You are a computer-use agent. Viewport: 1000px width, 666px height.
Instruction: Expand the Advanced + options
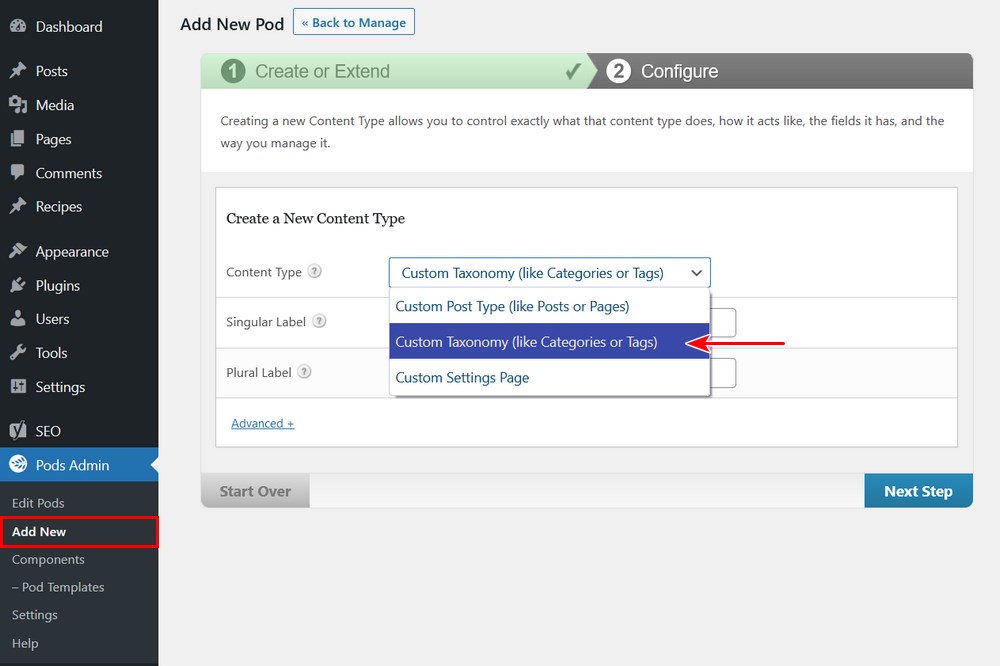pos(262,424)
